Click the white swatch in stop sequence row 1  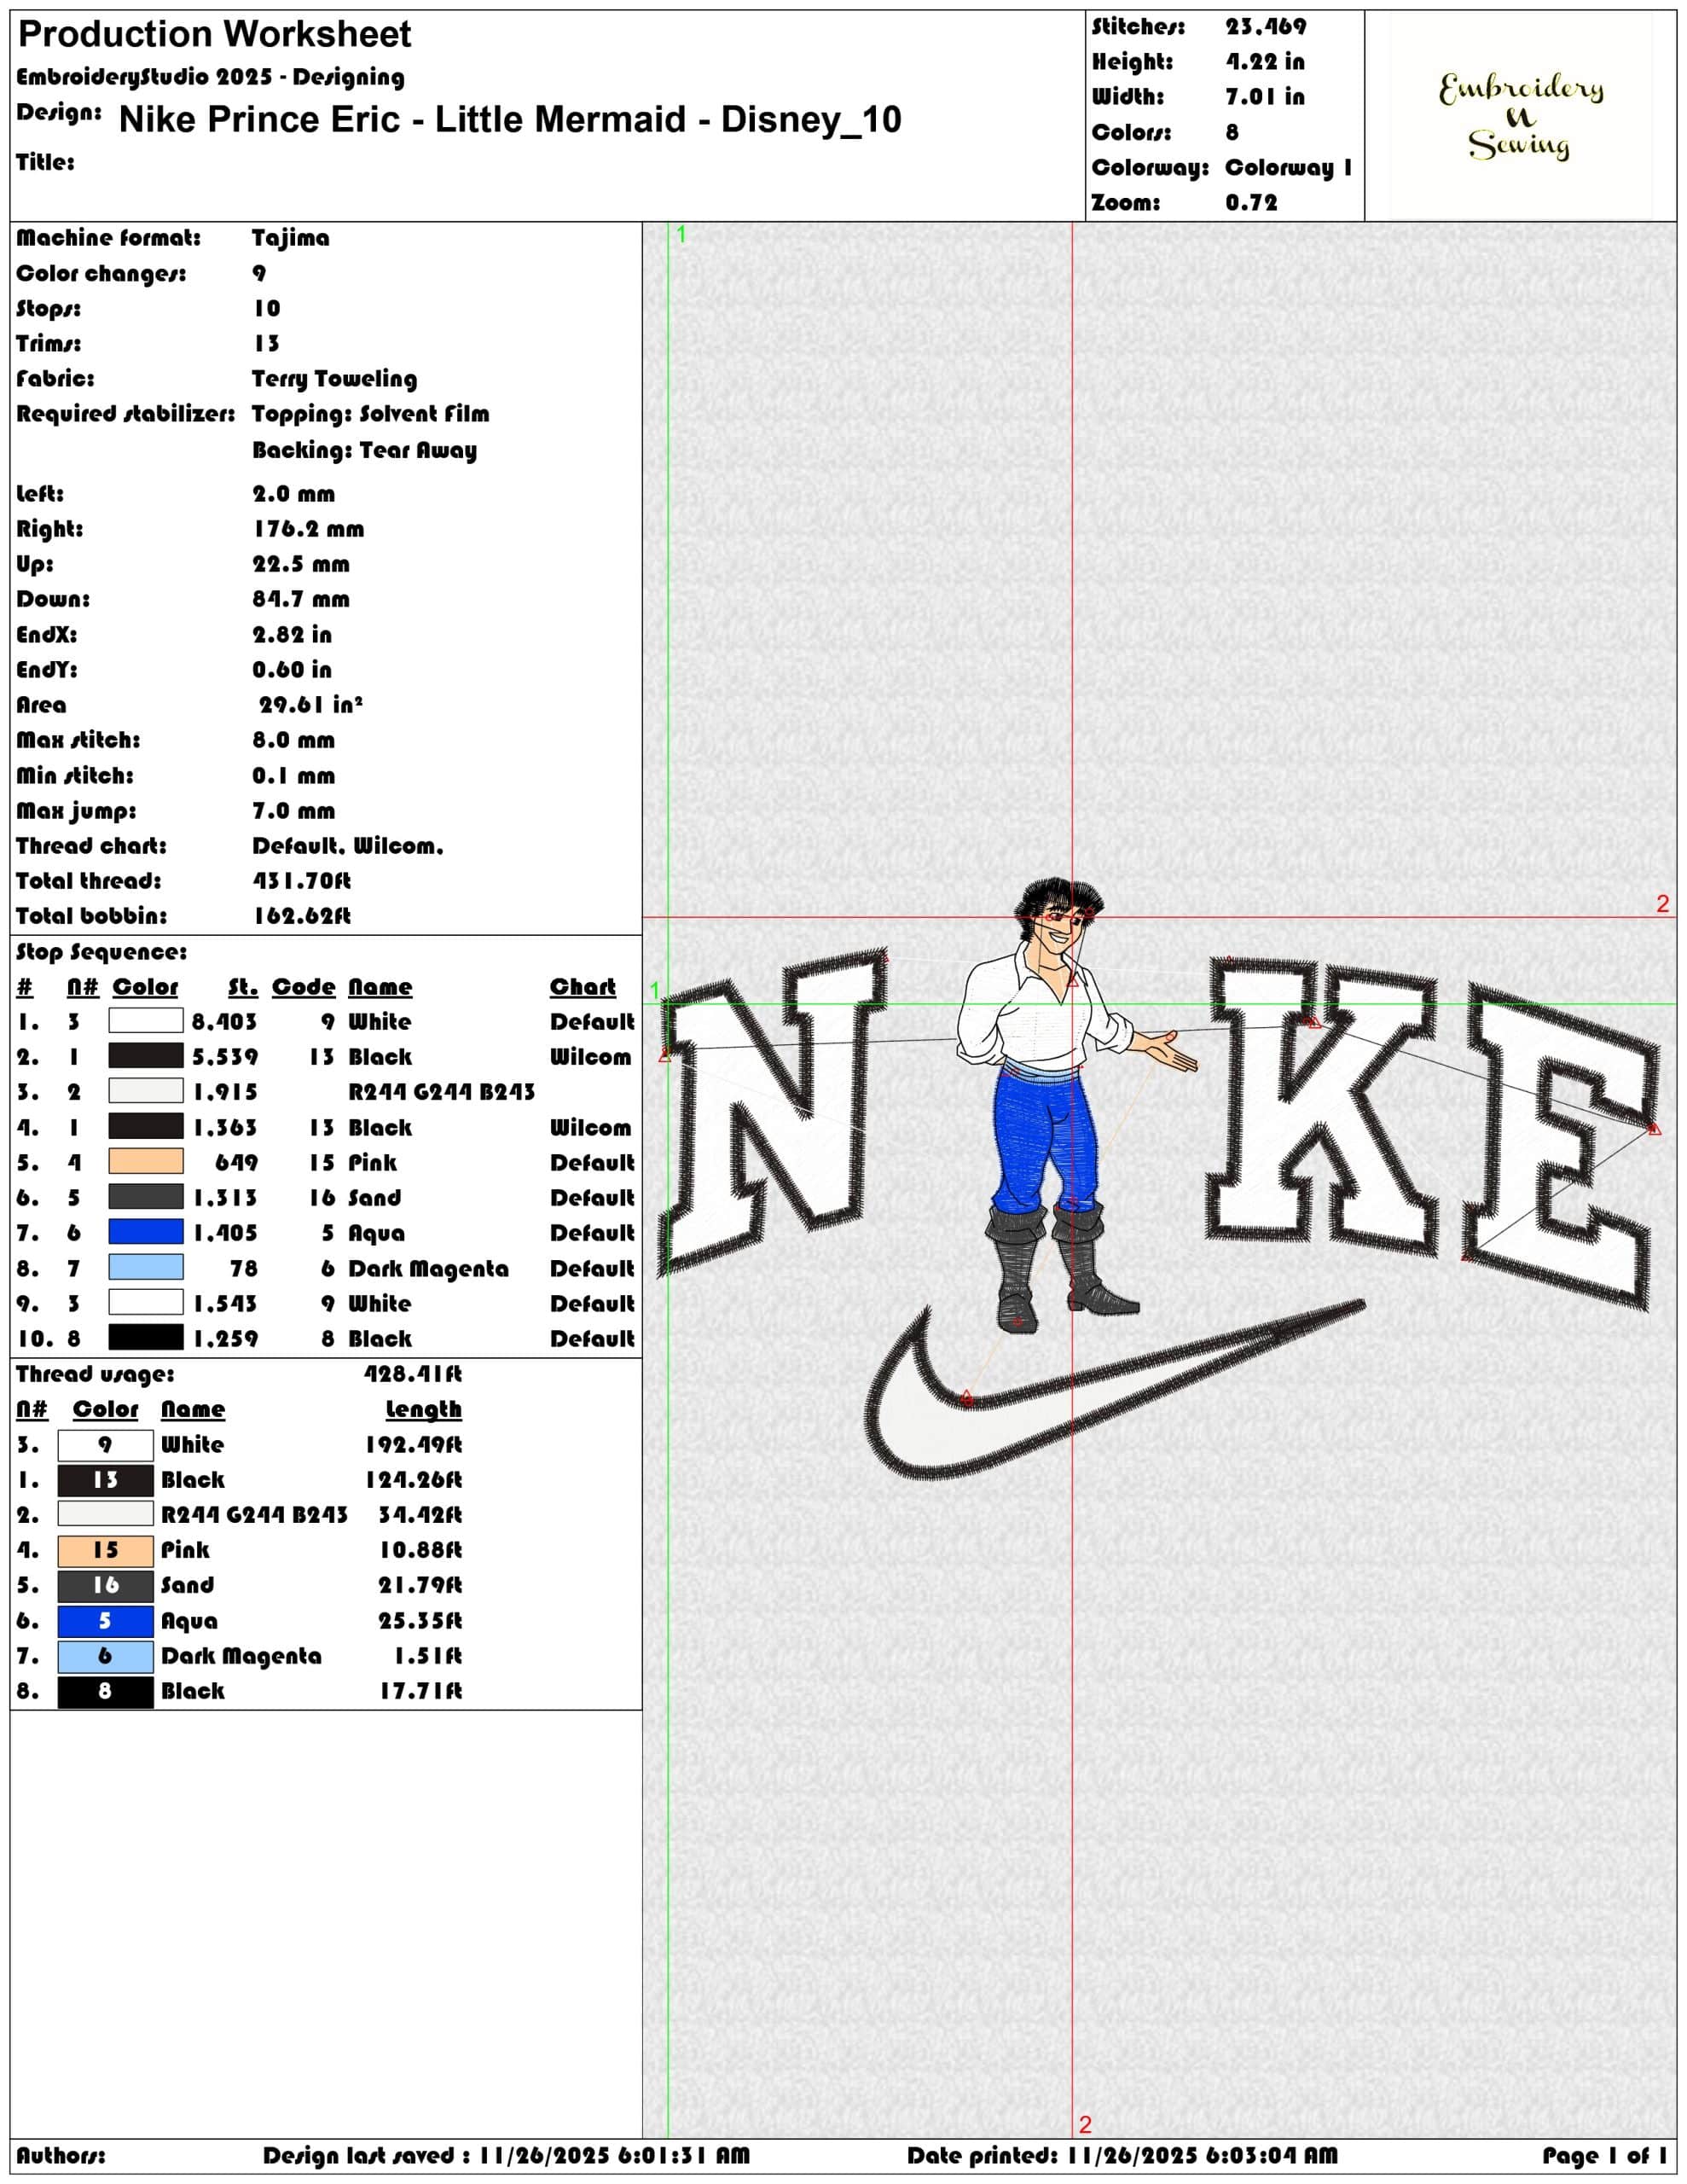146,1021
